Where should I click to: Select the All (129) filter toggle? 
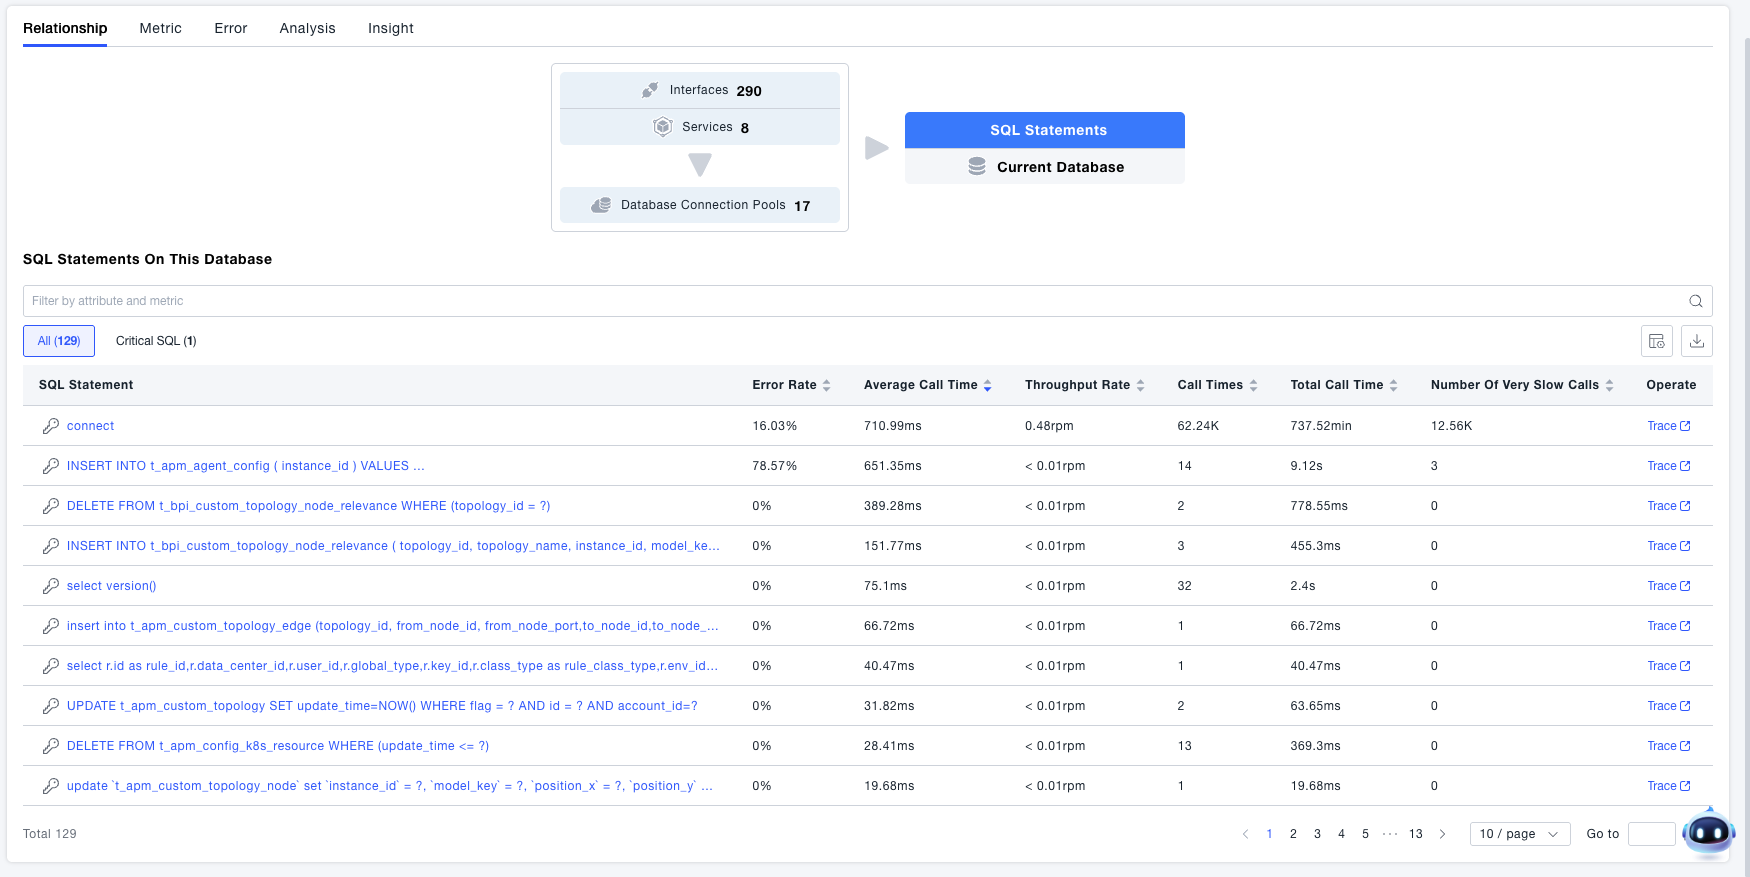(59, 341)
